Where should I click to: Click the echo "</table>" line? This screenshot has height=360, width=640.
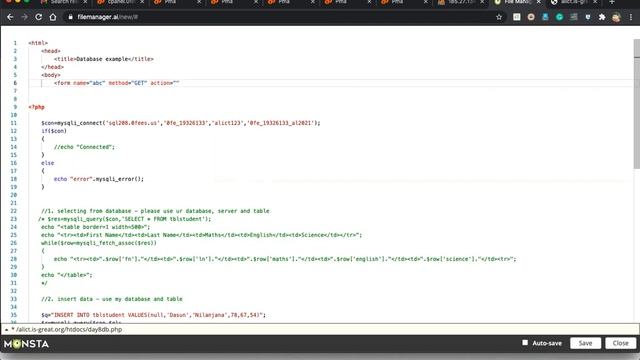point(67,275)
